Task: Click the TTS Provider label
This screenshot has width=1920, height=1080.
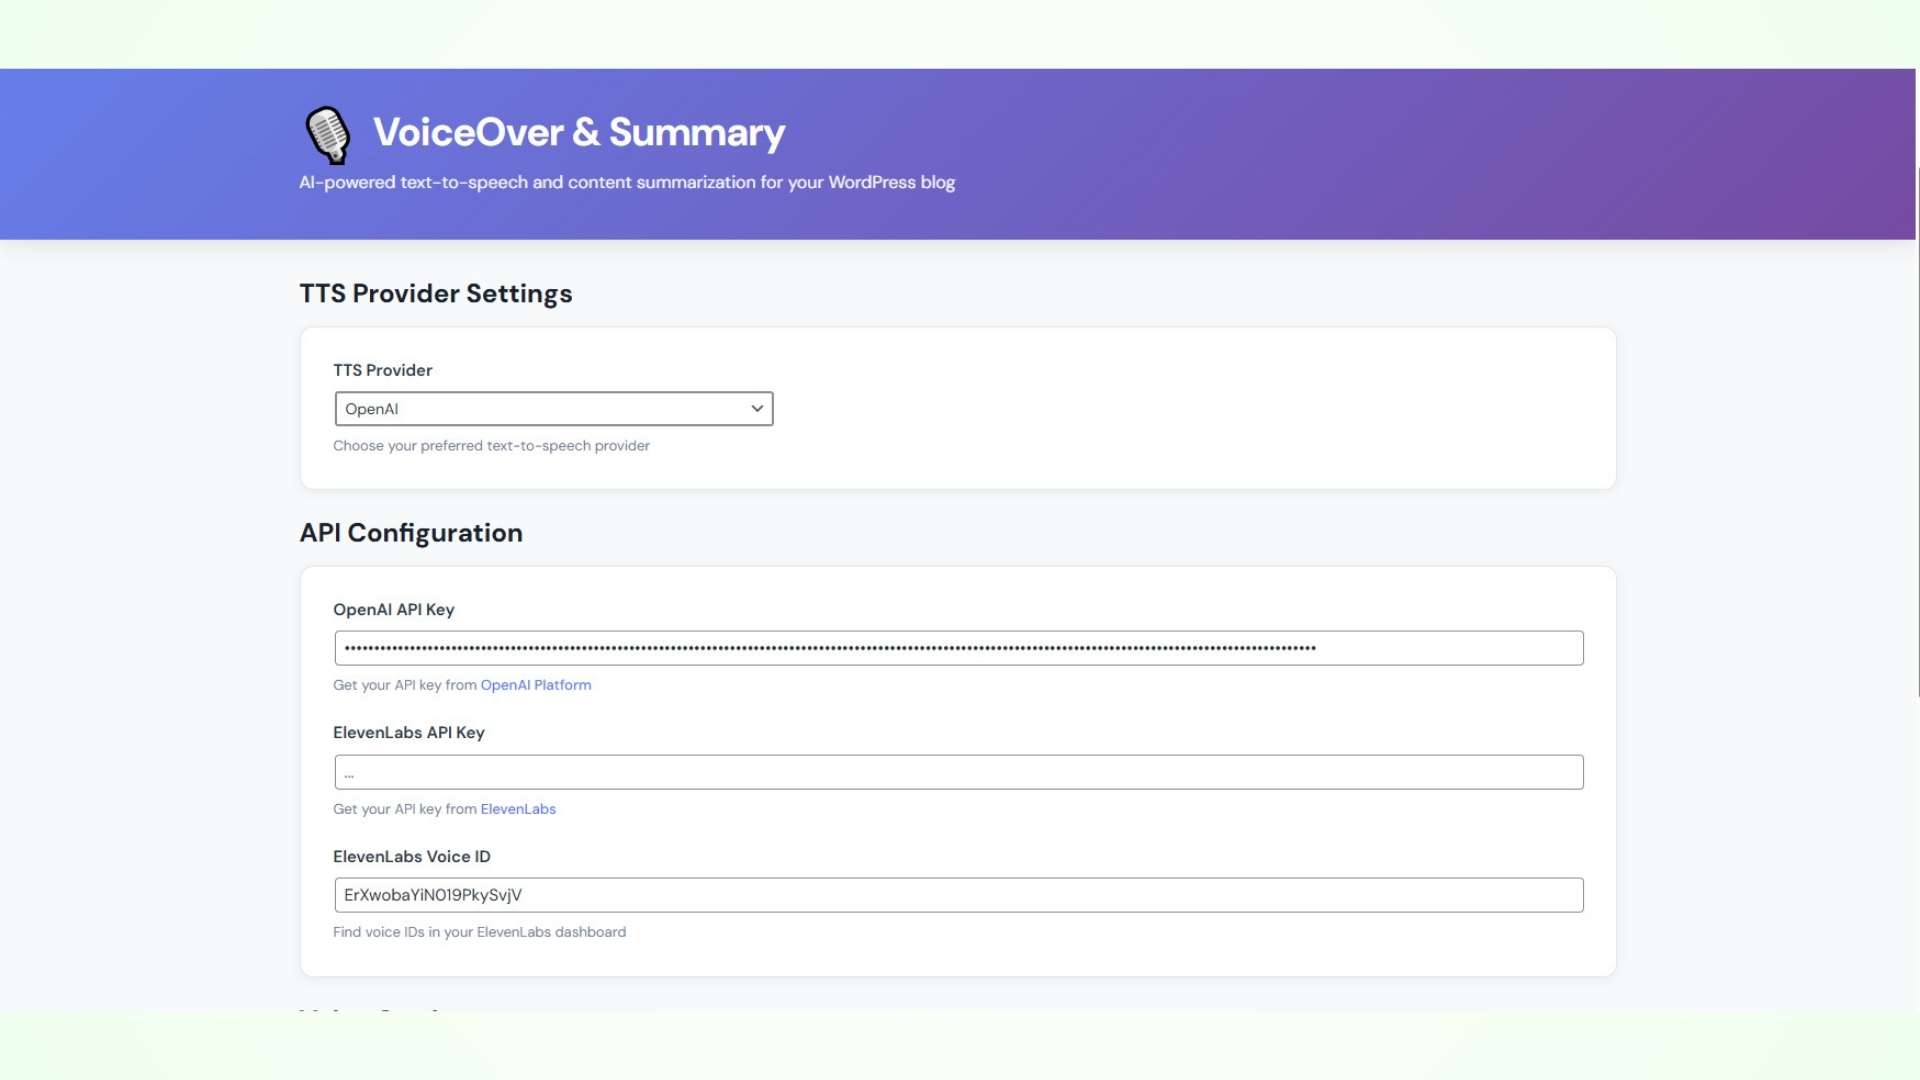Action: point(383,370)
